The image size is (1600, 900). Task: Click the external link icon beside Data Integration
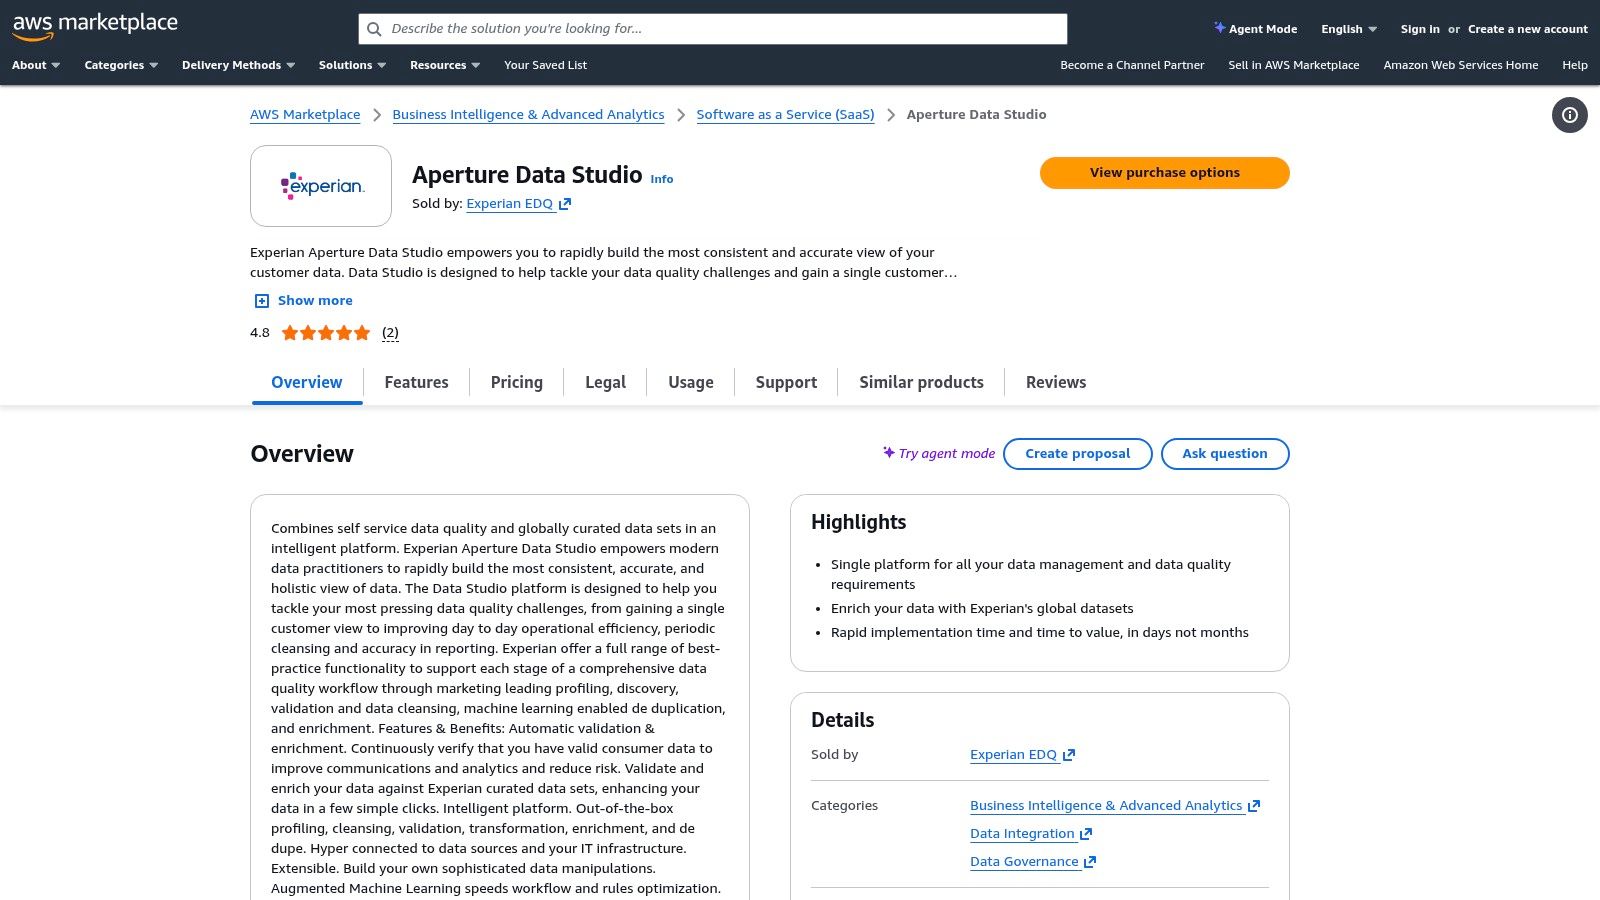click(1086, 833)
